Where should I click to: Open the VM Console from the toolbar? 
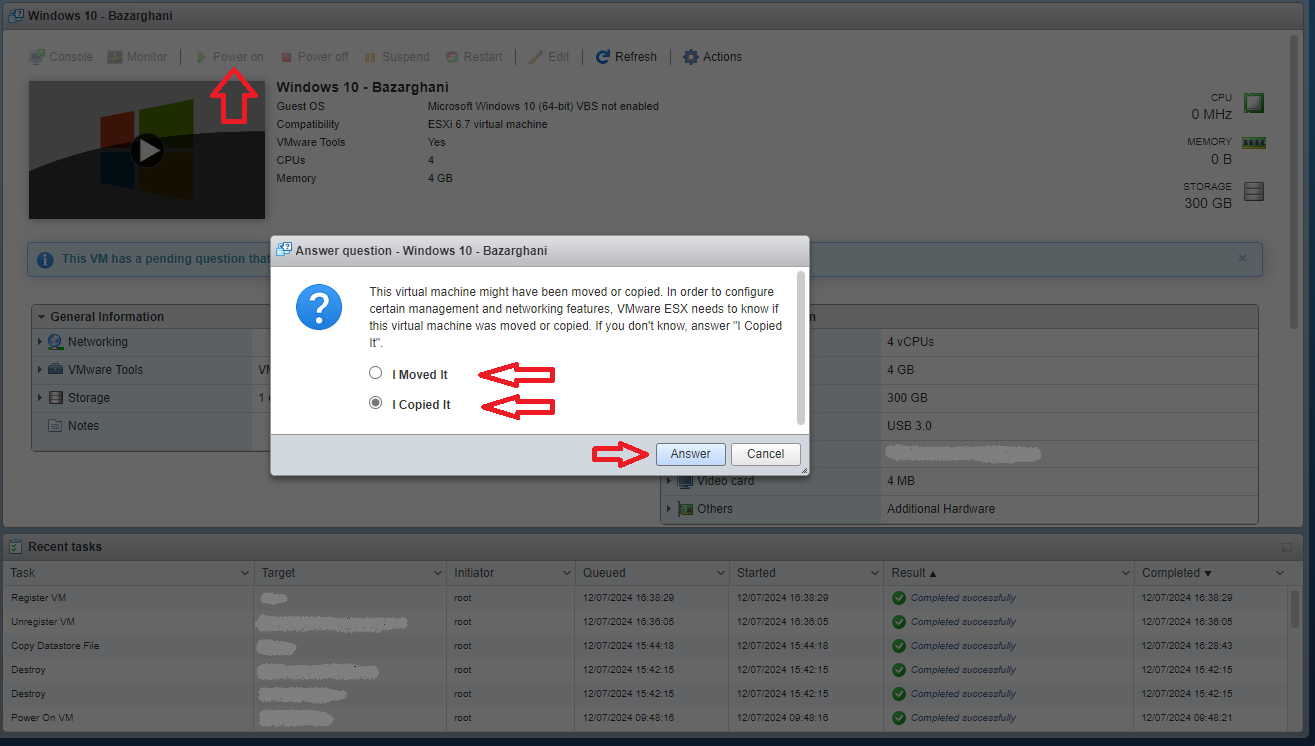pyautogui.click(x=61, y=57)
